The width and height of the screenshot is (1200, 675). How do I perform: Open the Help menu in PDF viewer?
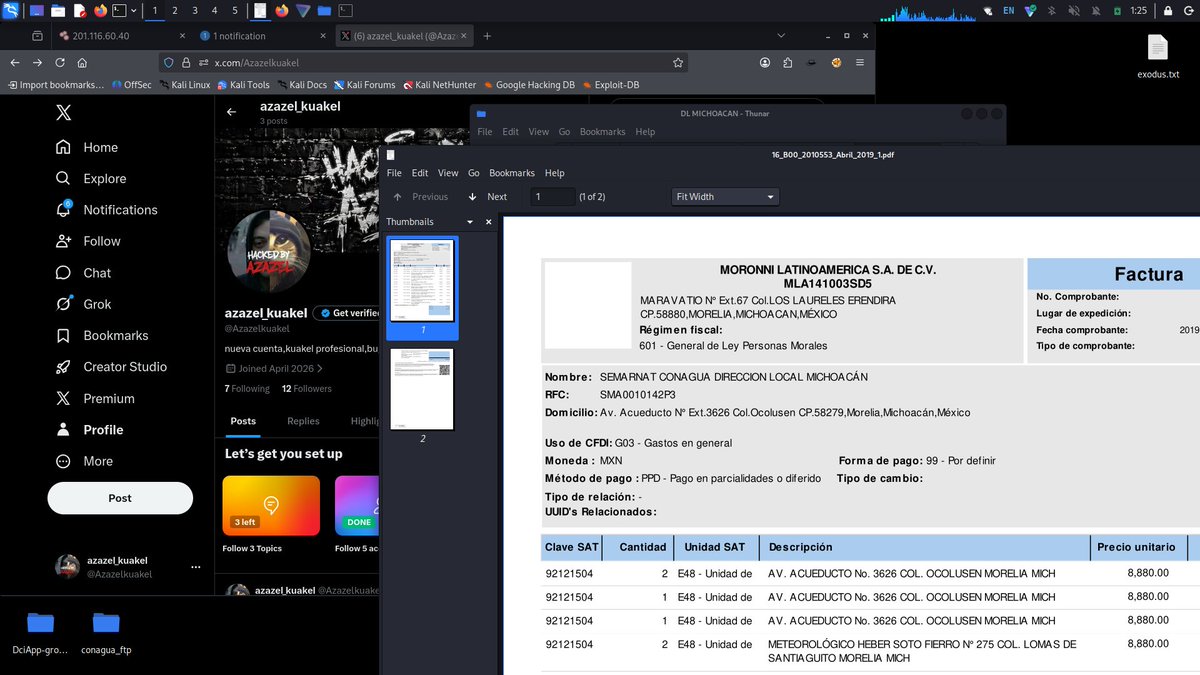[554, 173]
